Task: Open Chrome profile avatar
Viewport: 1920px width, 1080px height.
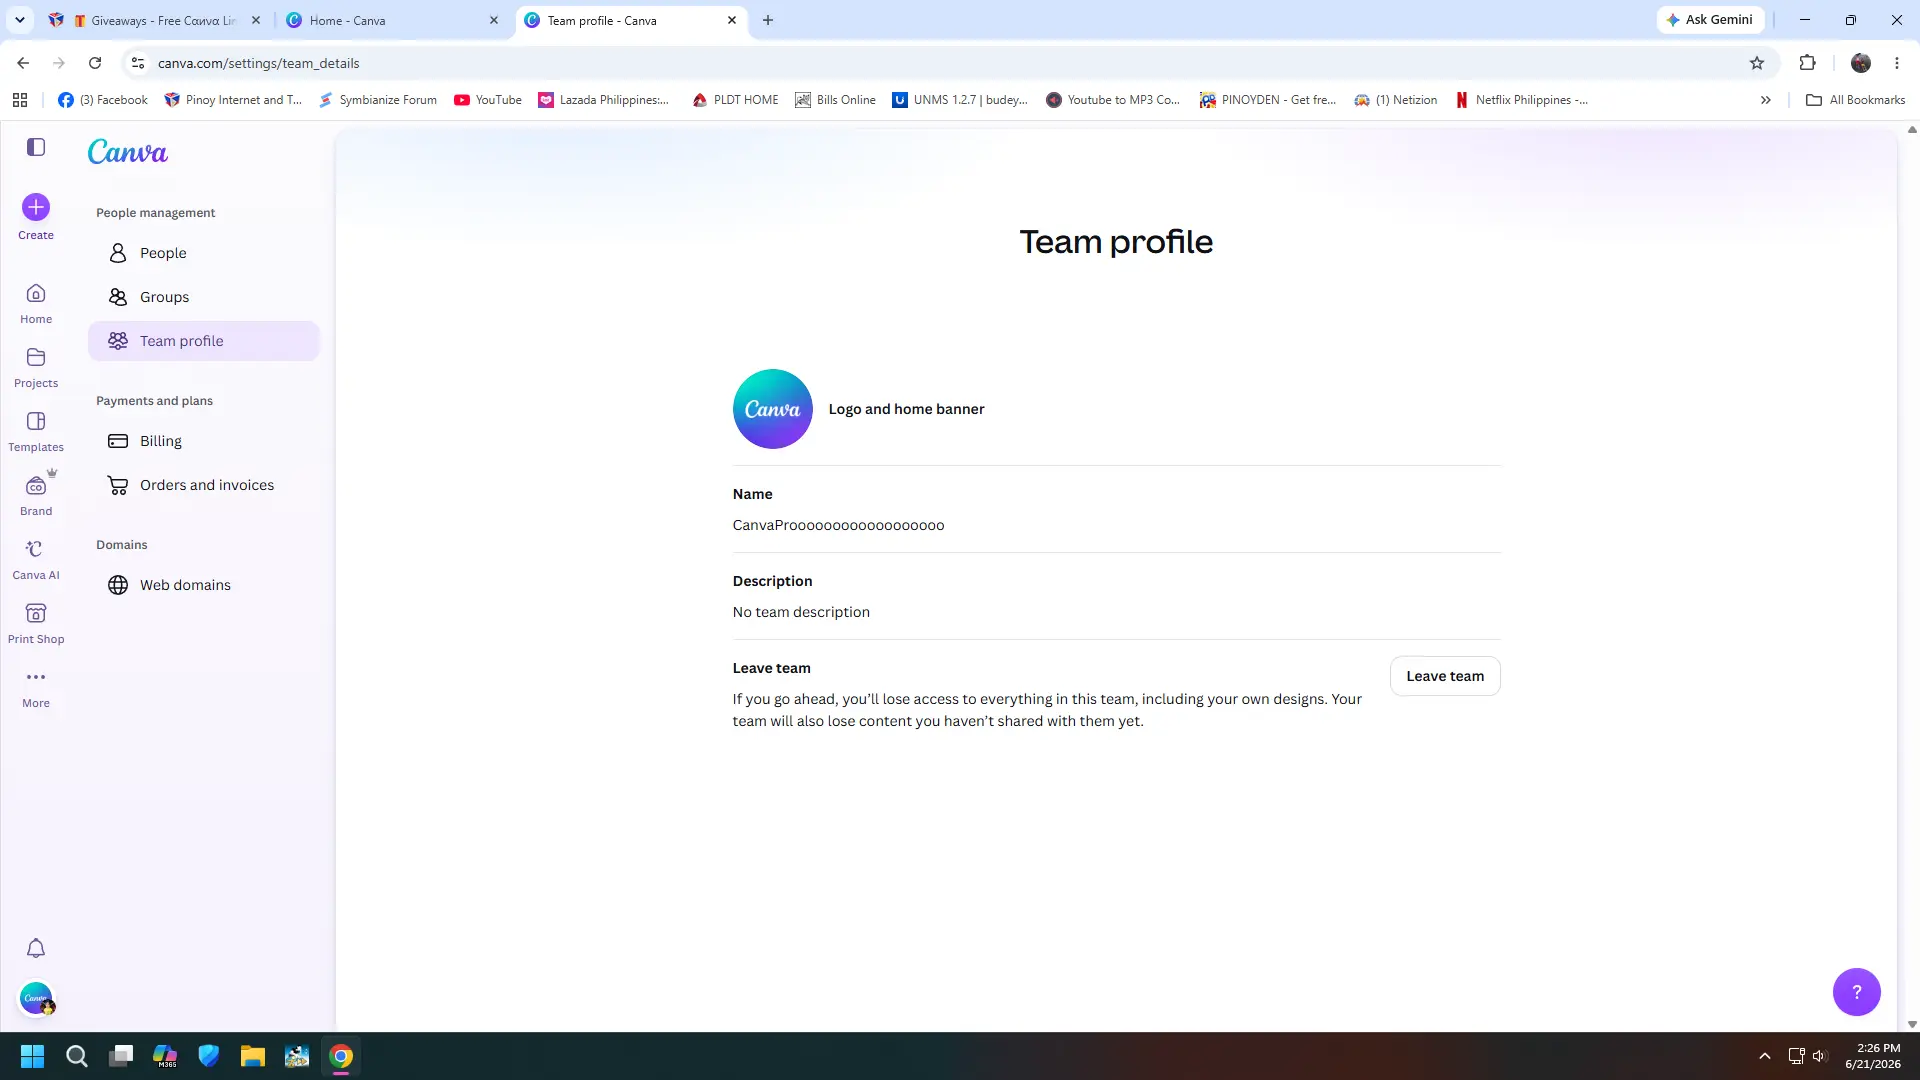Action: pyautogui.click(x=1861, y=63)
